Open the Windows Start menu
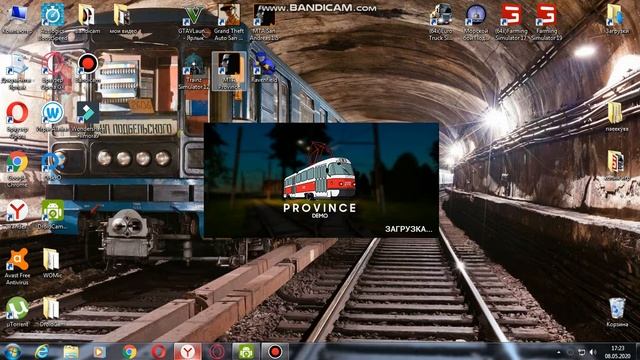Viewport: 640px width, 360px height. click(12, 351)
